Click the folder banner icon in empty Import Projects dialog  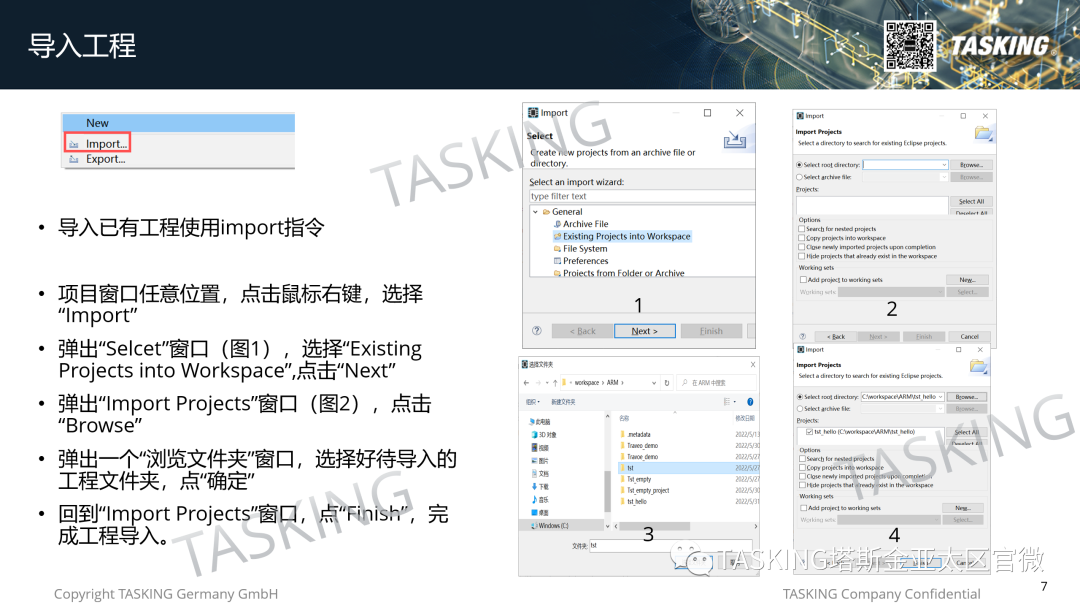click(984, 134)
